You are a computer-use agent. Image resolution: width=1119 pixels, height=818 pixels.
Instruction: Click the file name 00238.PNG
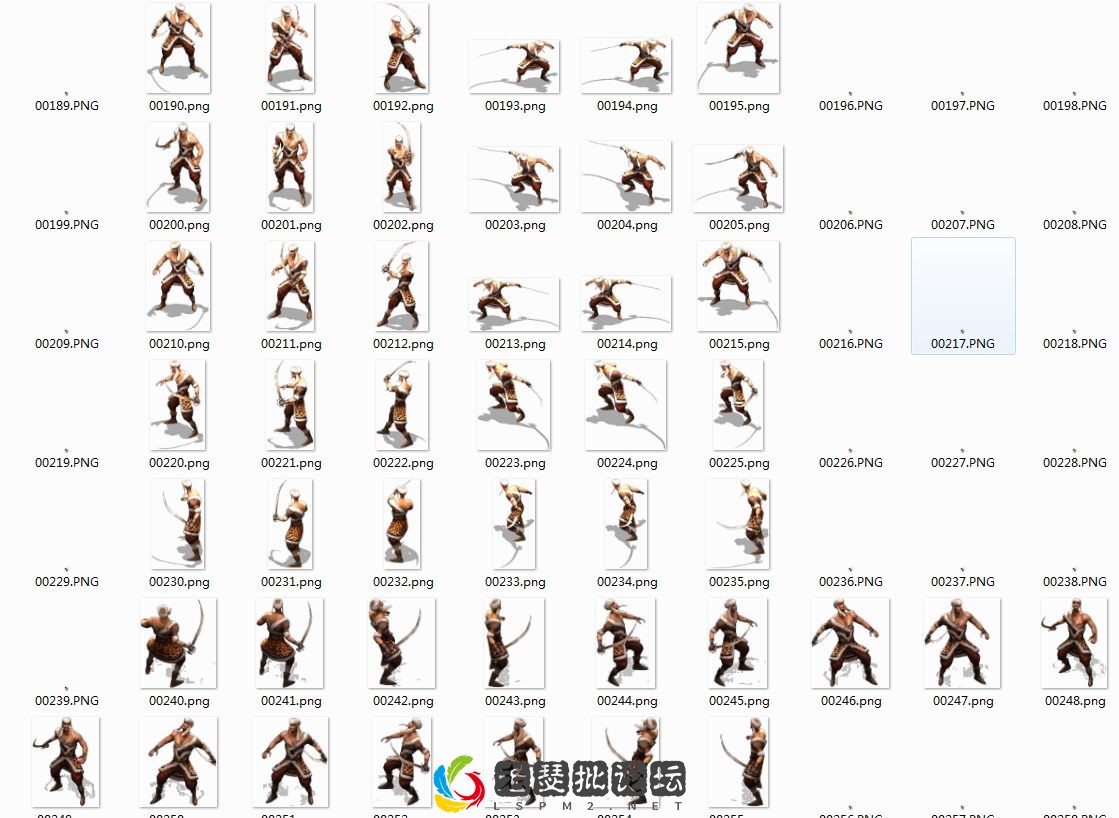tap(1075, 582)
